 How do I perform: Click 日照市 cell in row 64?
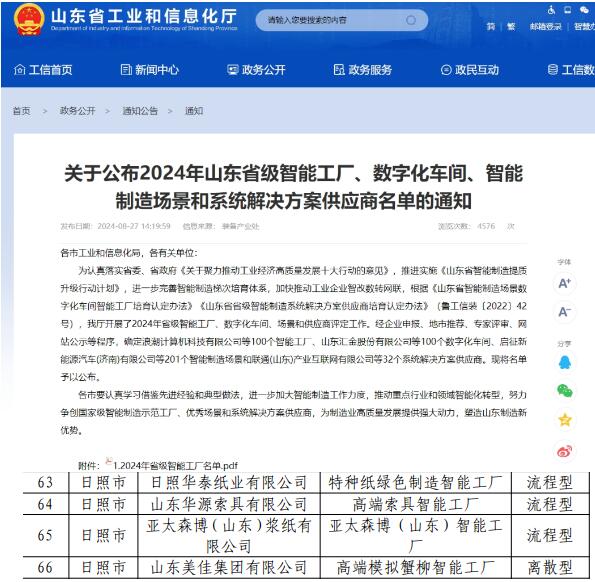click(x=104, y=504)
